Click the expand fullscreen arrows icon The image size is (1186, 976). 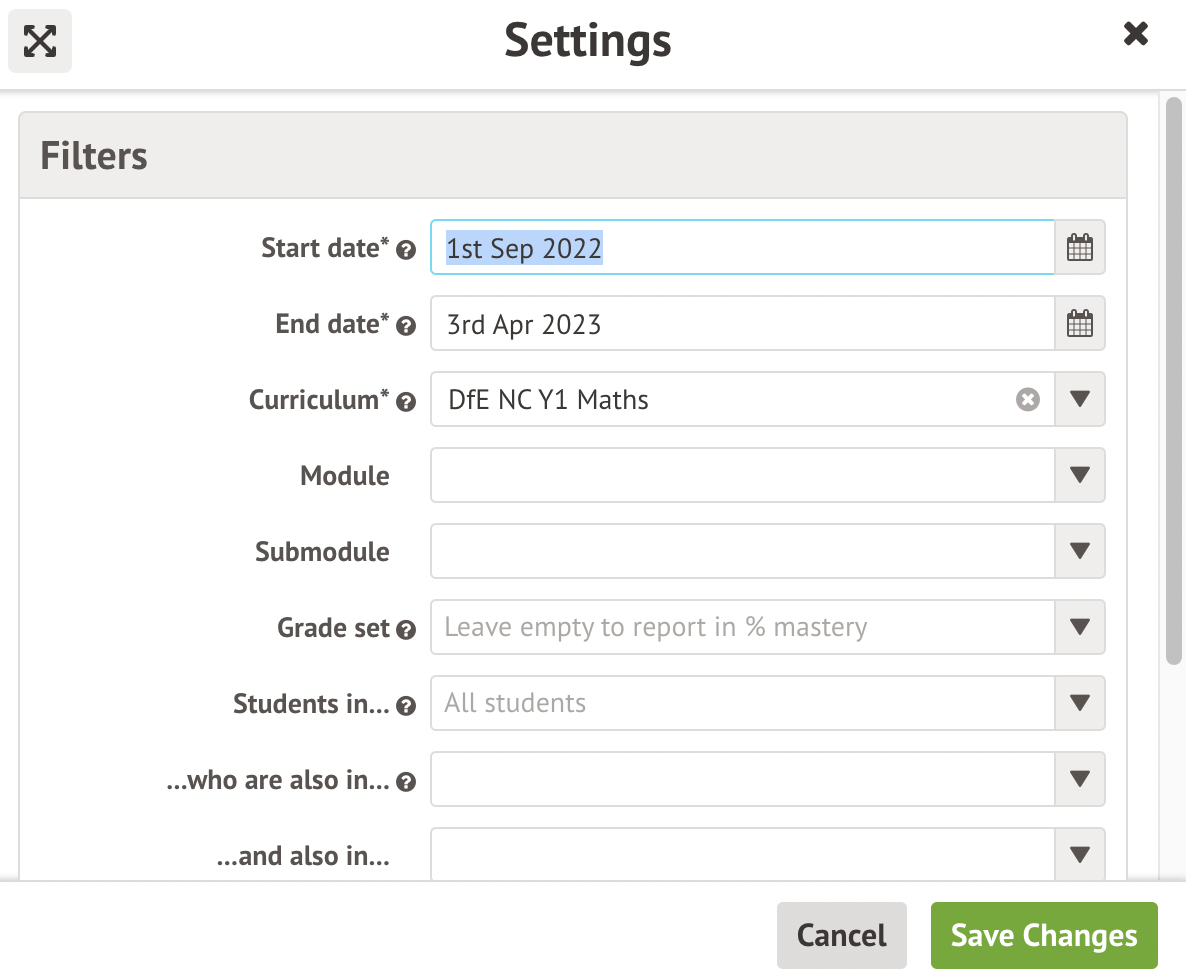point(40,41)
